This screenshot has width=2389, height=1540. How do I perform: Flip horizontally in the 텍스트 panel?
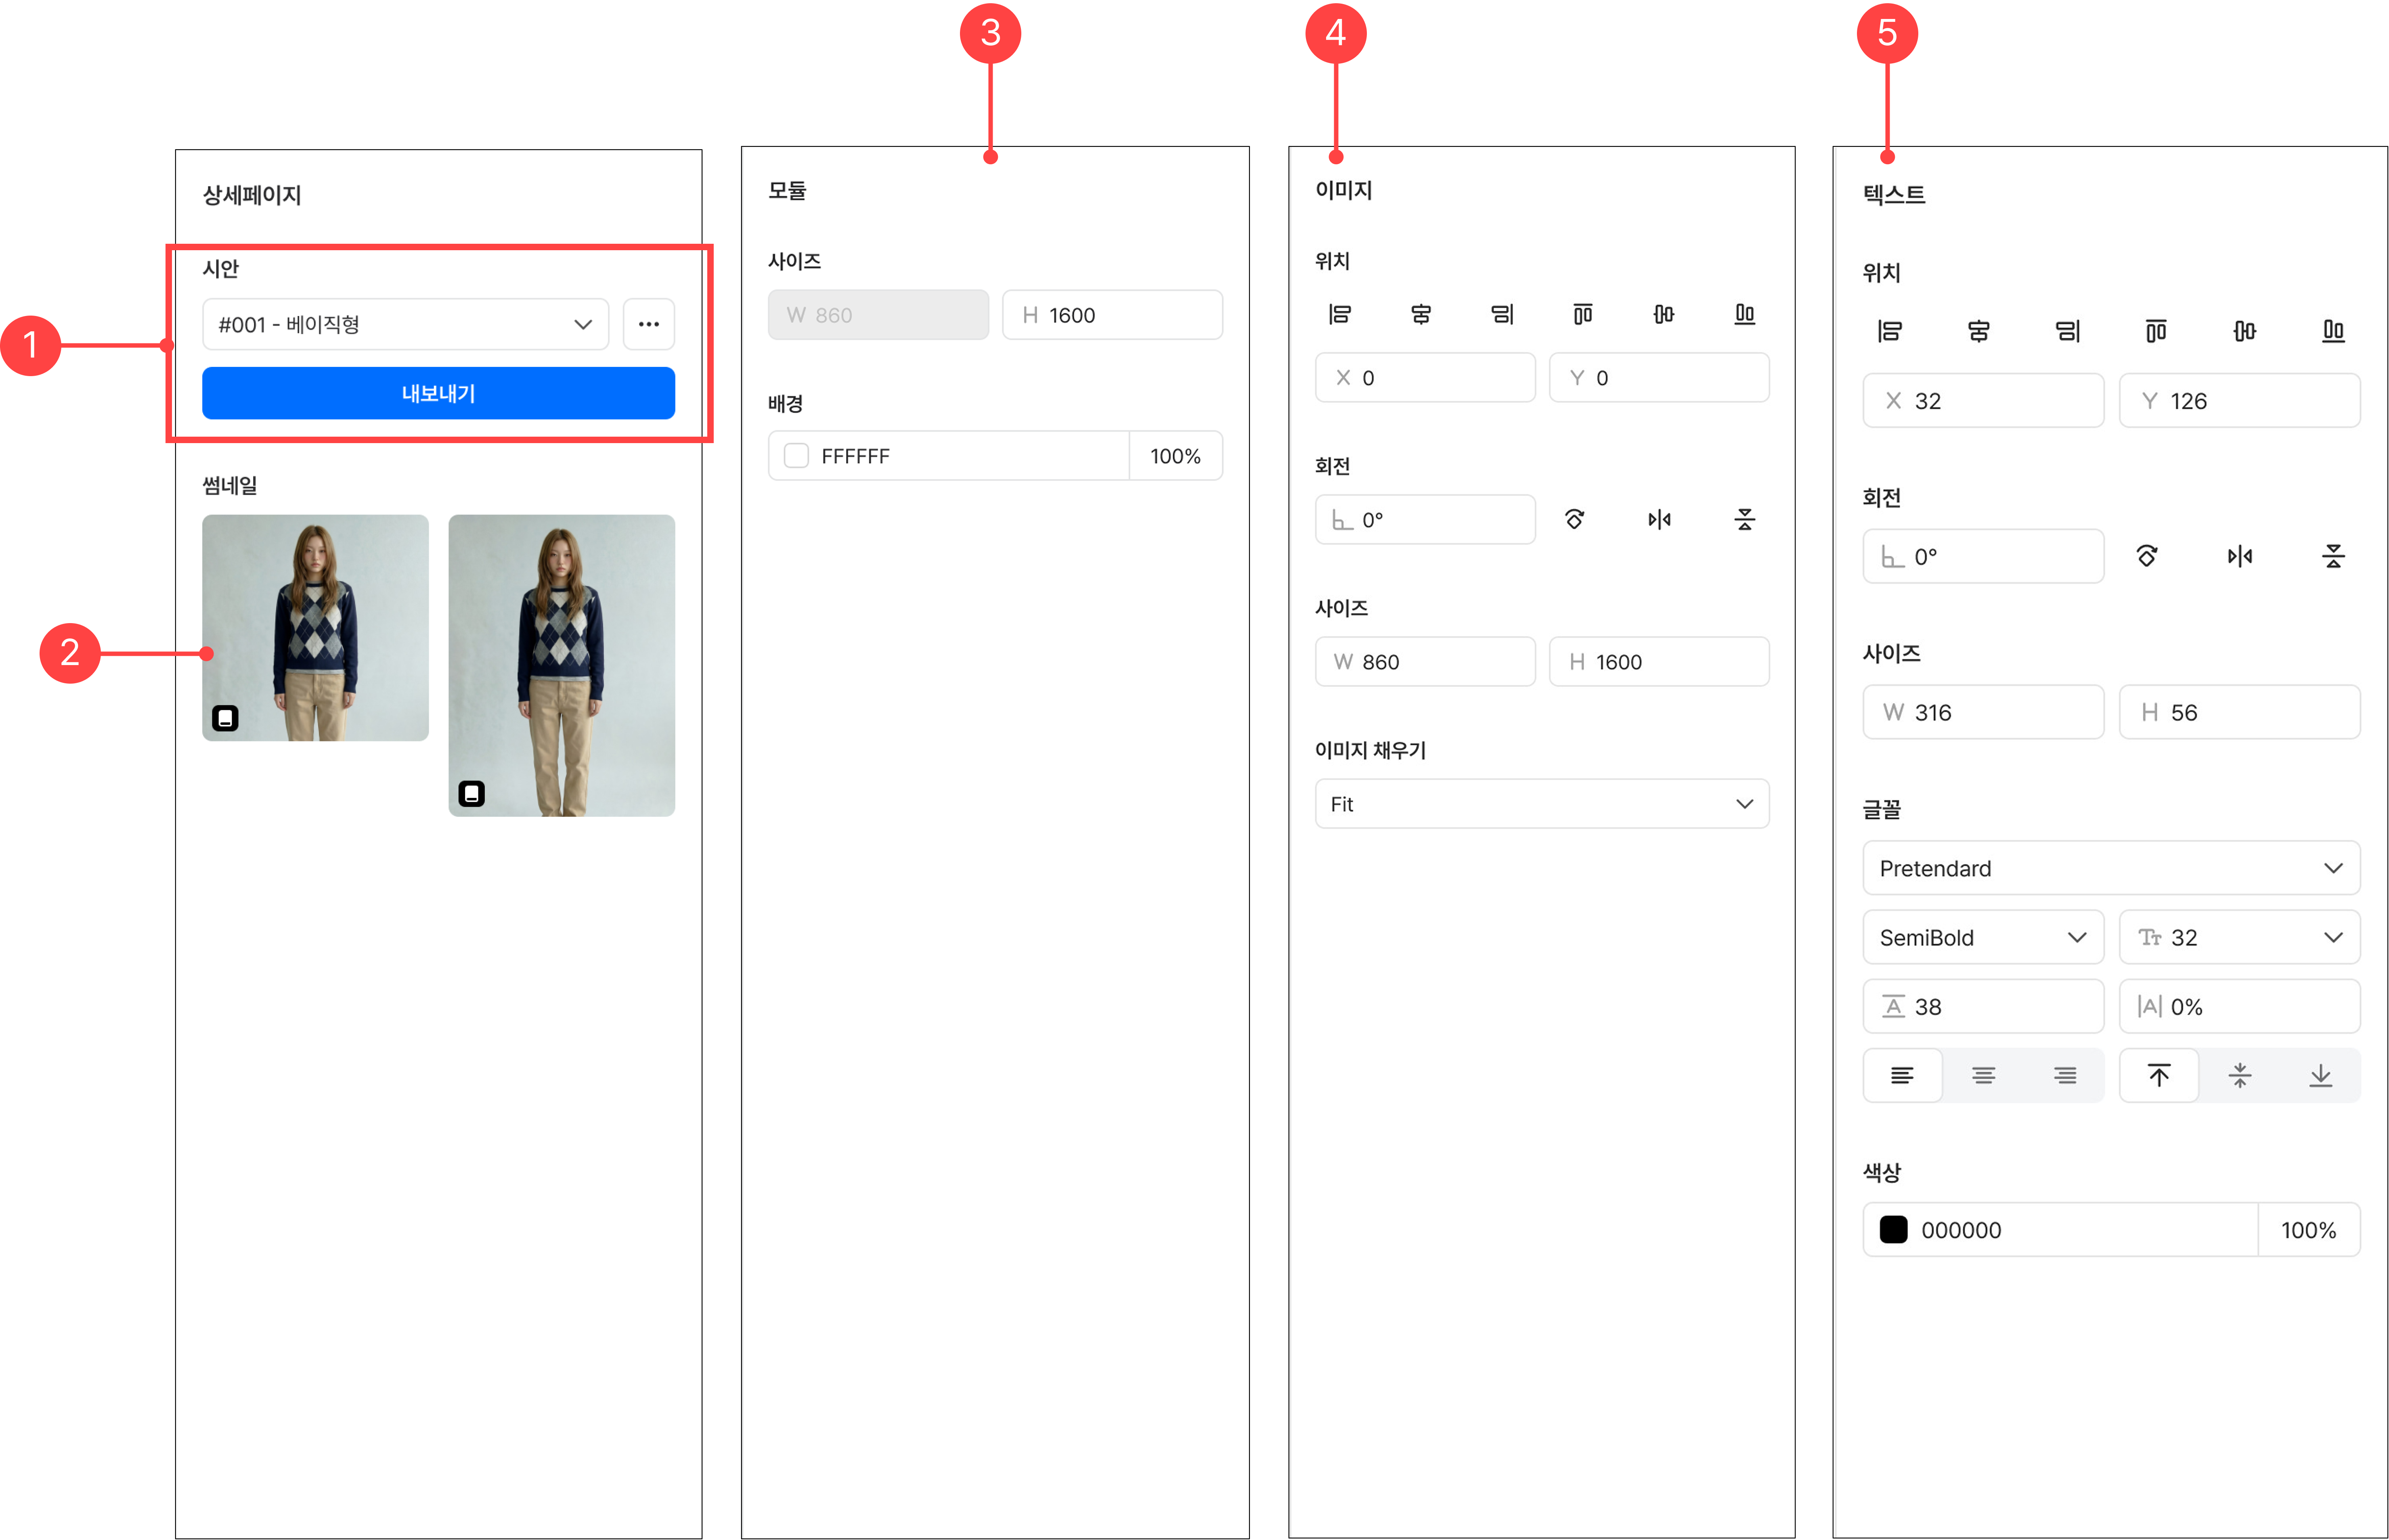point(2240,556)
